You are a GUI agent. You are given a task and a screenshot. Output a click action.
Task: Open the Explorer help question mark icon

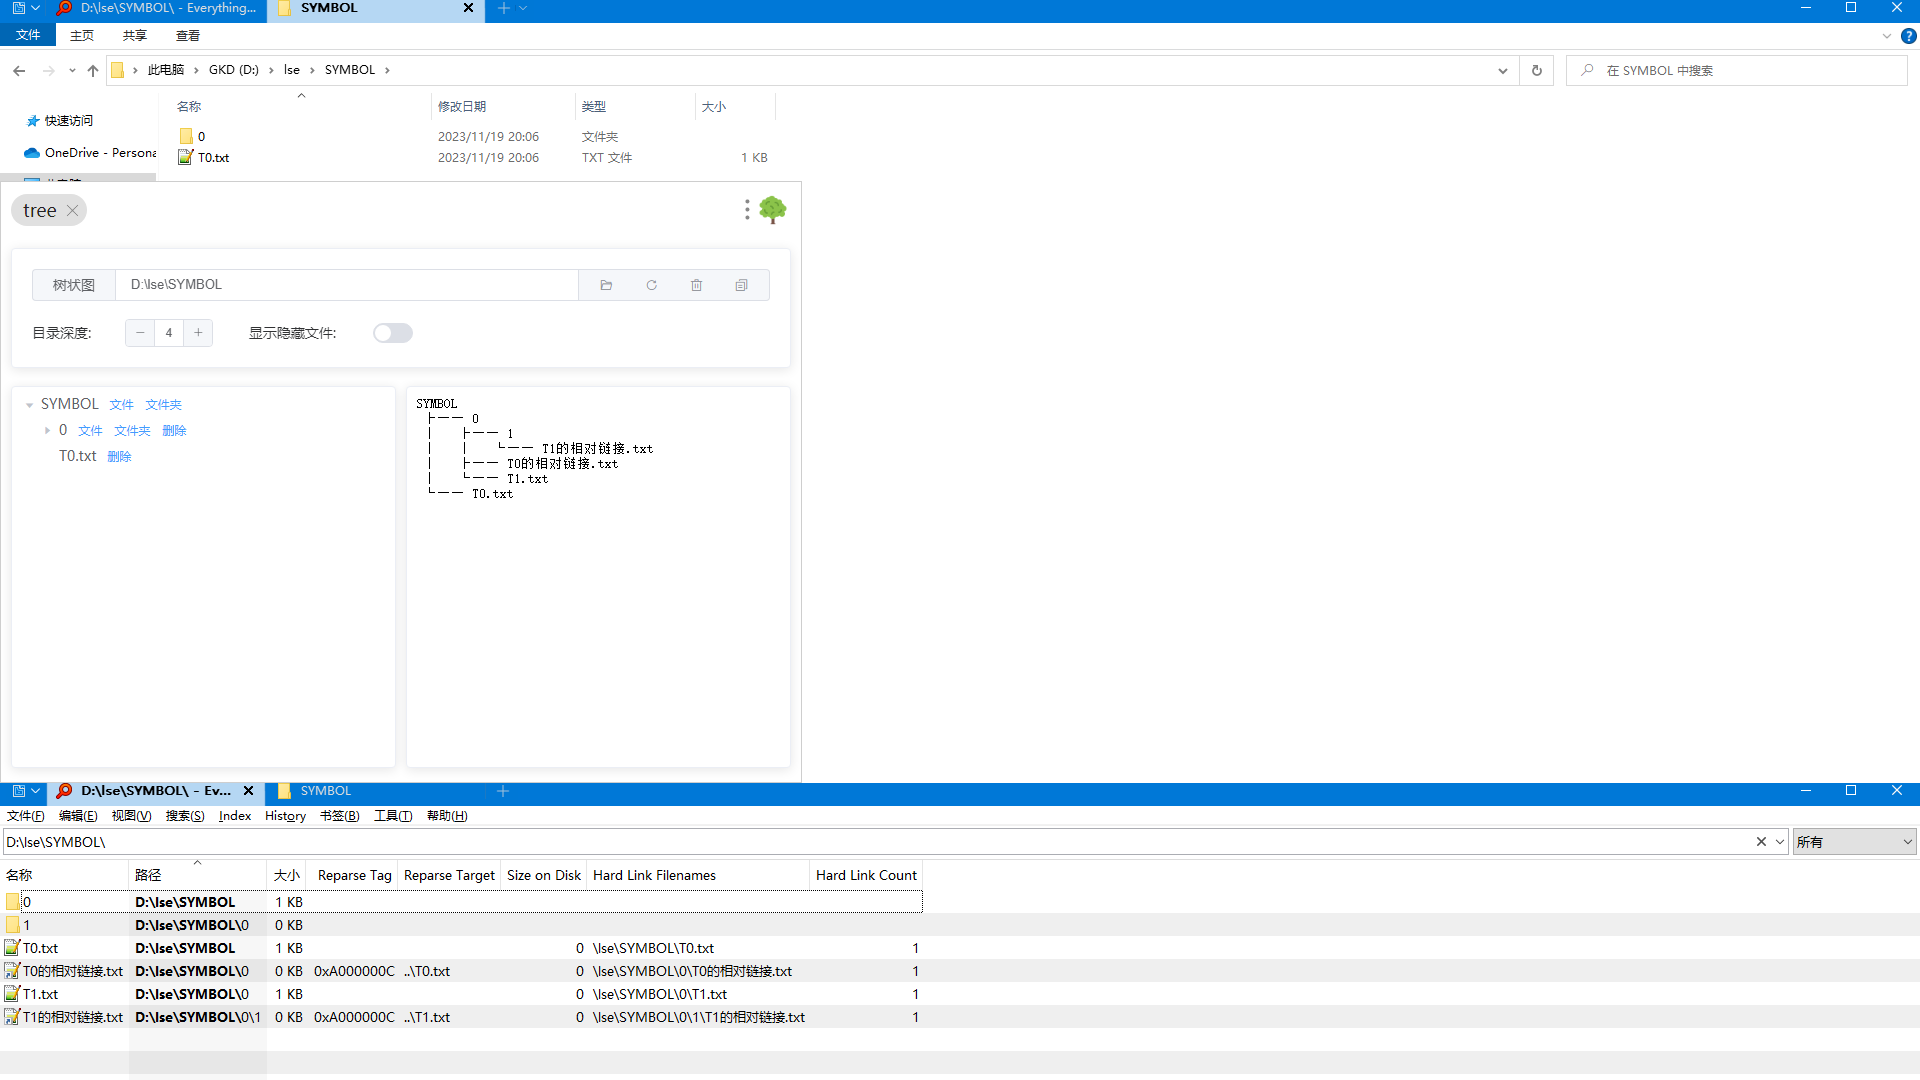click(1908, 36)
